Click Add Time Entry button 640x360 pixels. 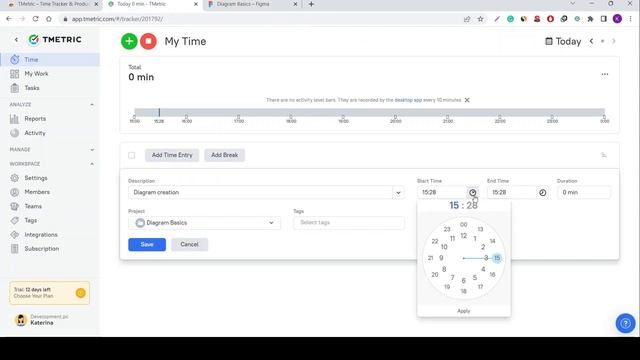click(172, 155)
